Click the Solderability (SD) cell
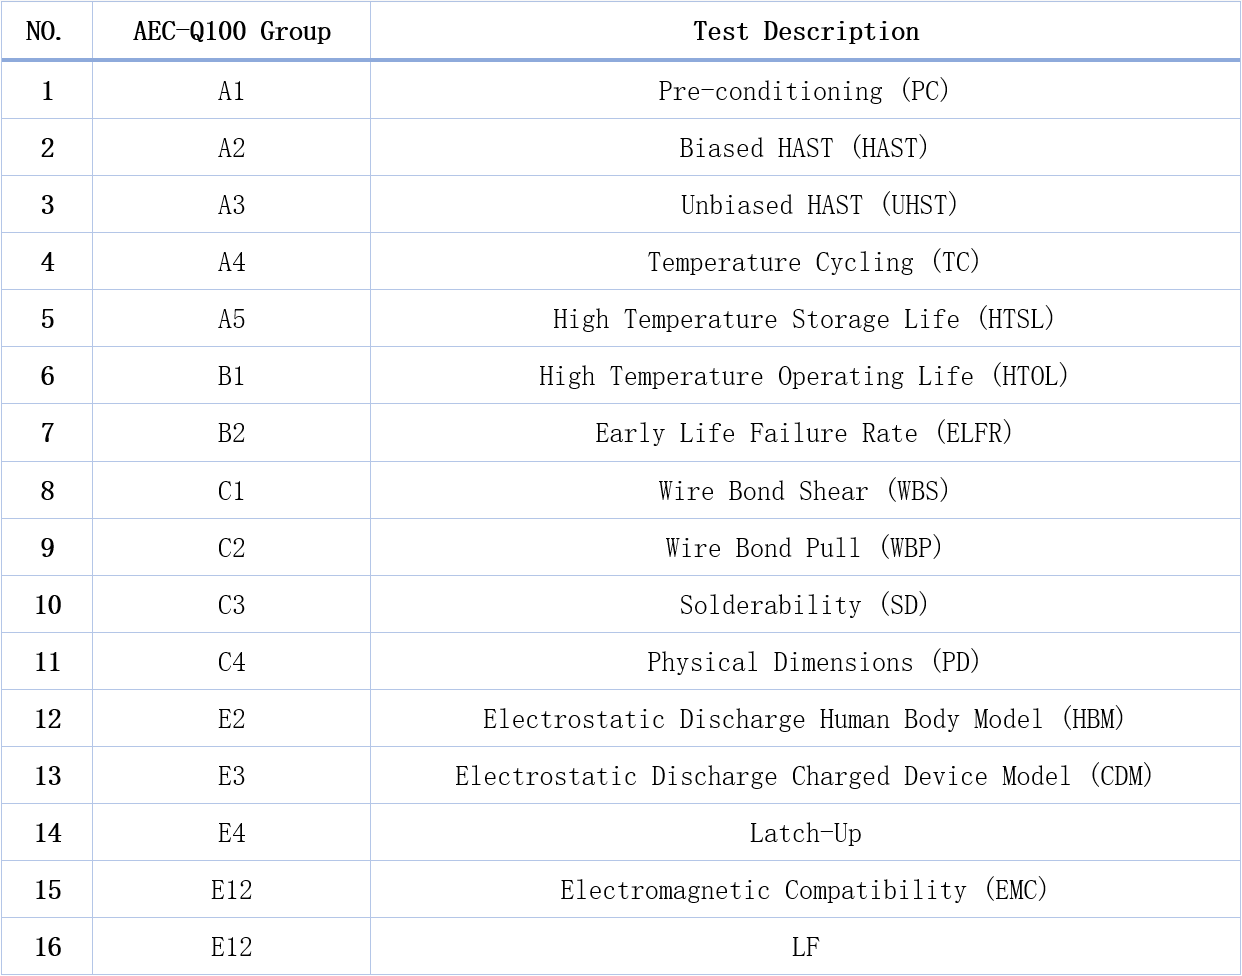This screenshot has height=976, width=1242. click(x=804, y=605)
